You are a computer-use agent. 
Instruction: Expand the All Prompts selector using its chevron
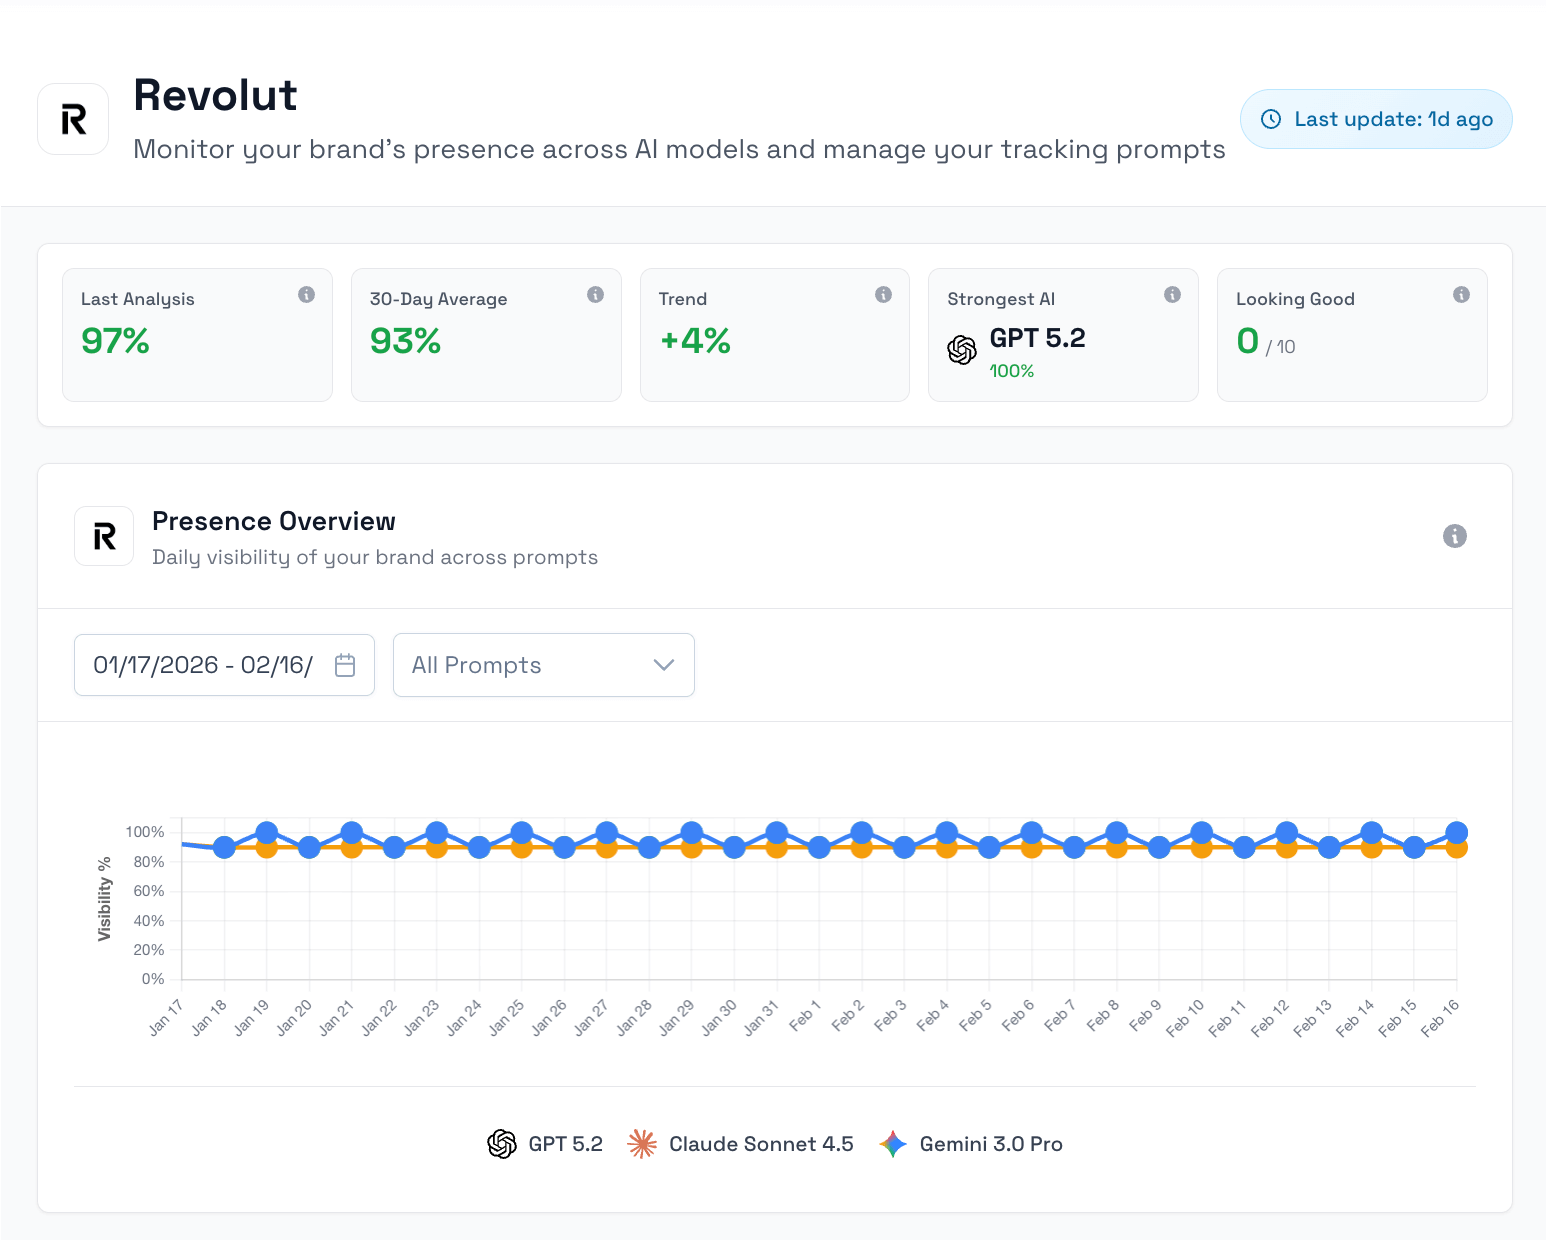[x=663, y=664]
